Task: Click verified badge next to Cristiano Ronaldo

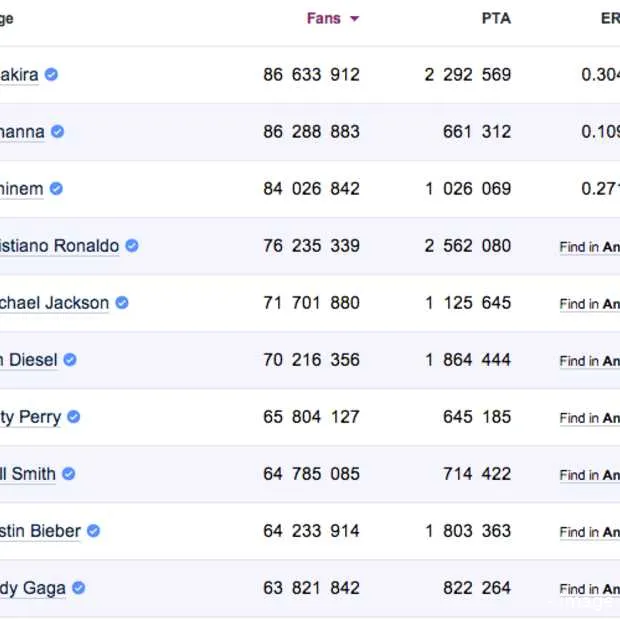Action: (132, 245)
